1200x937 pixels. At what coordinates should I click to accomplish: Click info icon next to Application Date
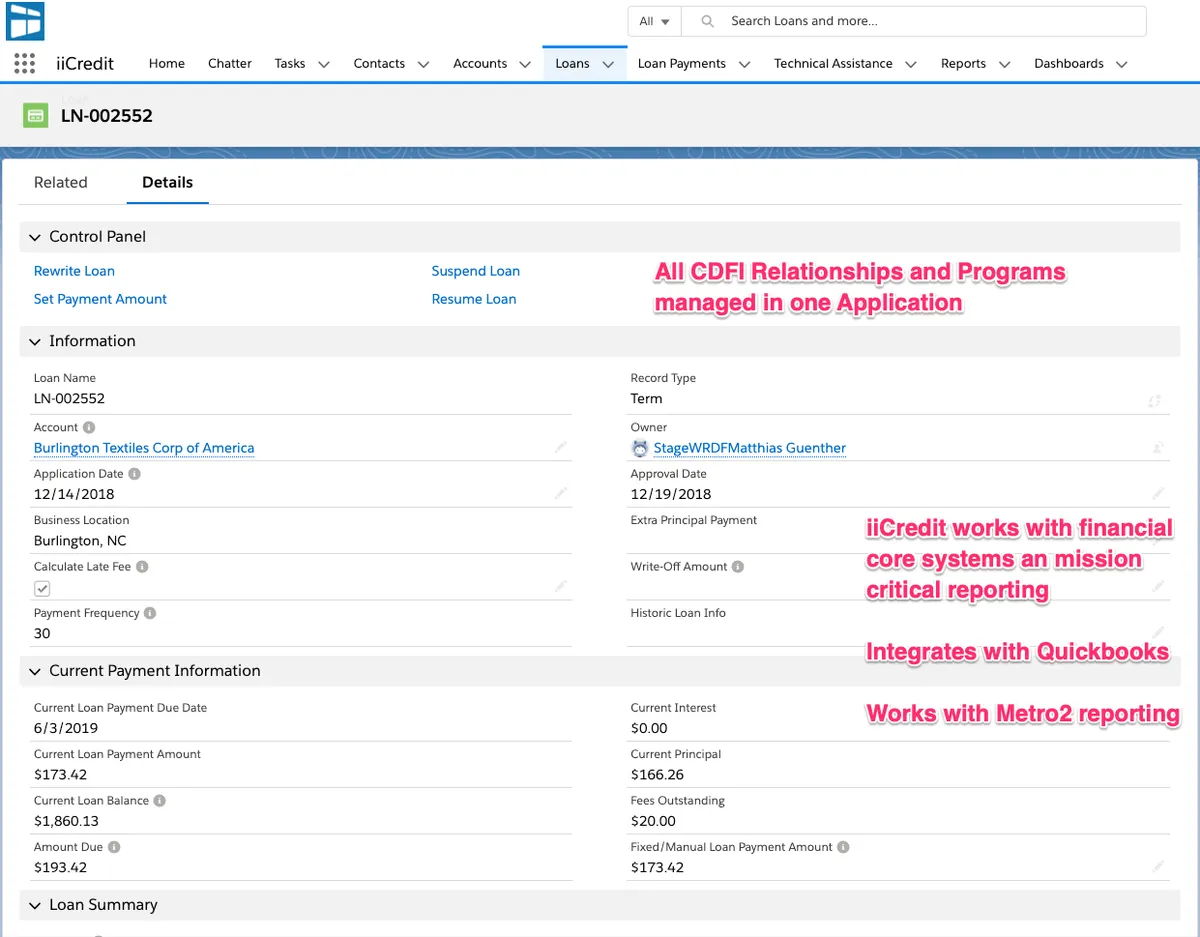[135, 474]
